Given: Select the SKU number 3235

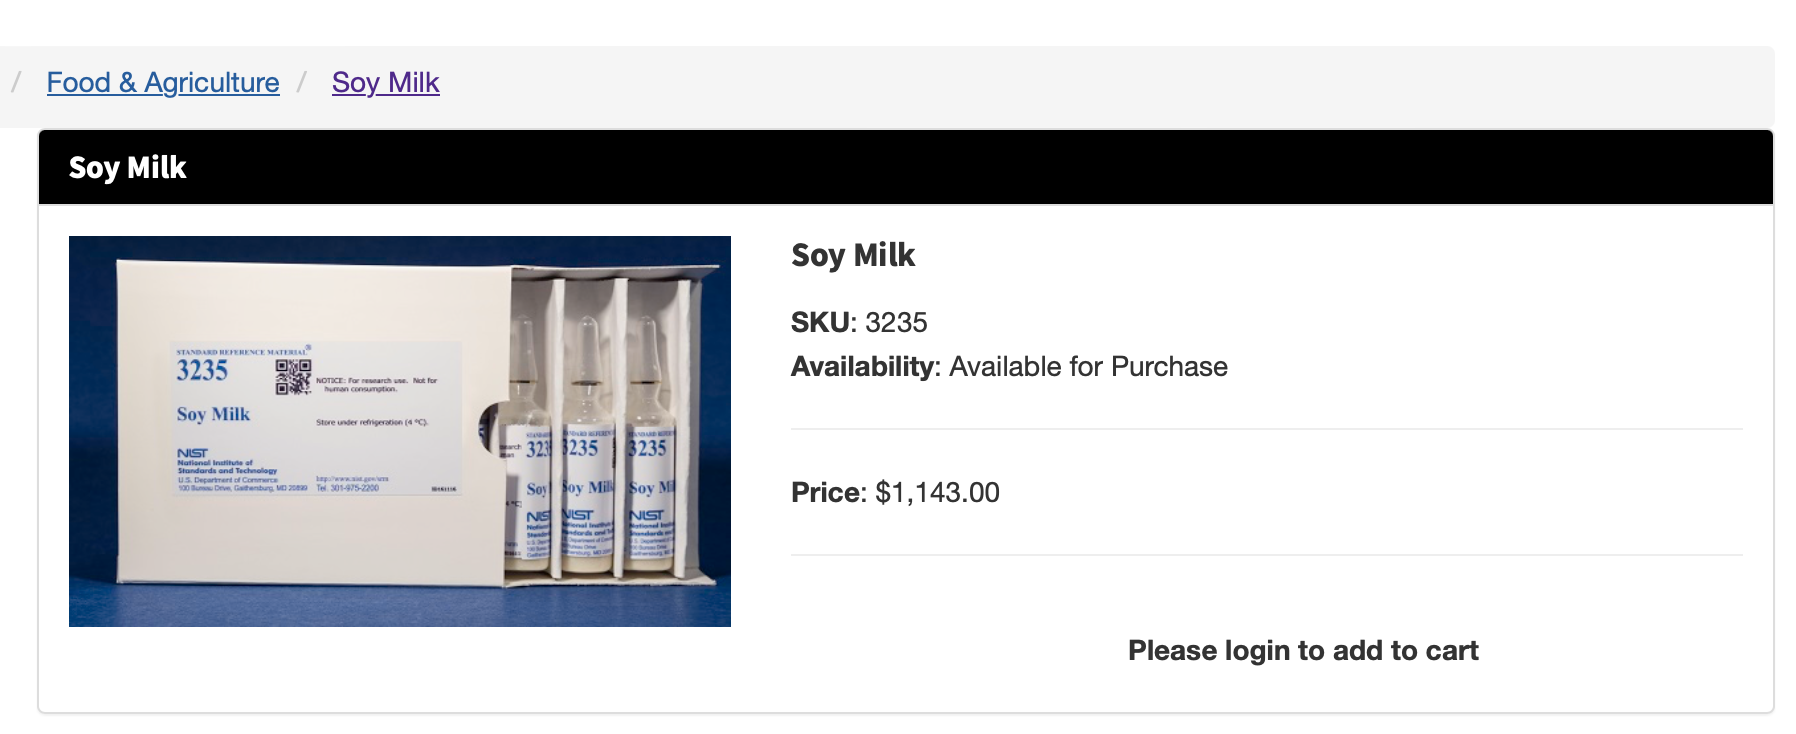Looking at the screenshot, I should (x=896, y=322).
